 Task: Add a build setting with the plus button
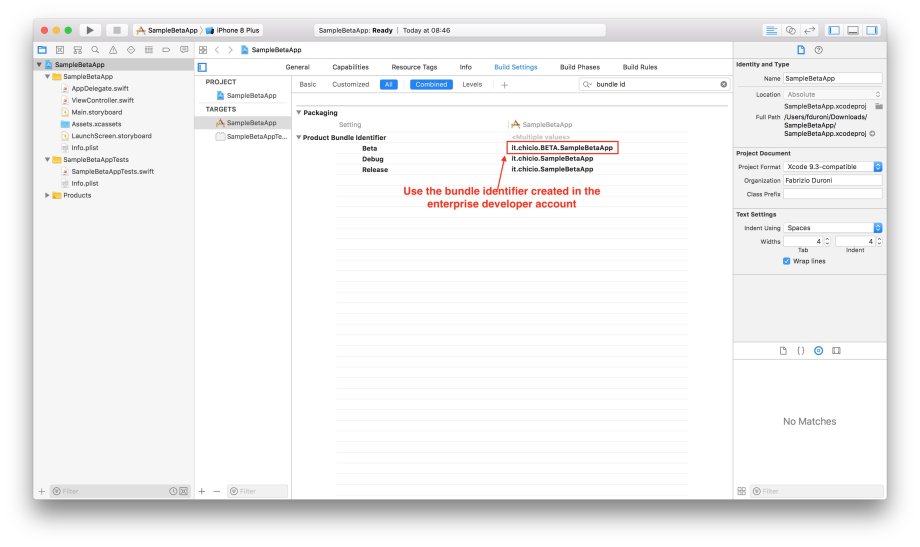[x=505, y=85]
